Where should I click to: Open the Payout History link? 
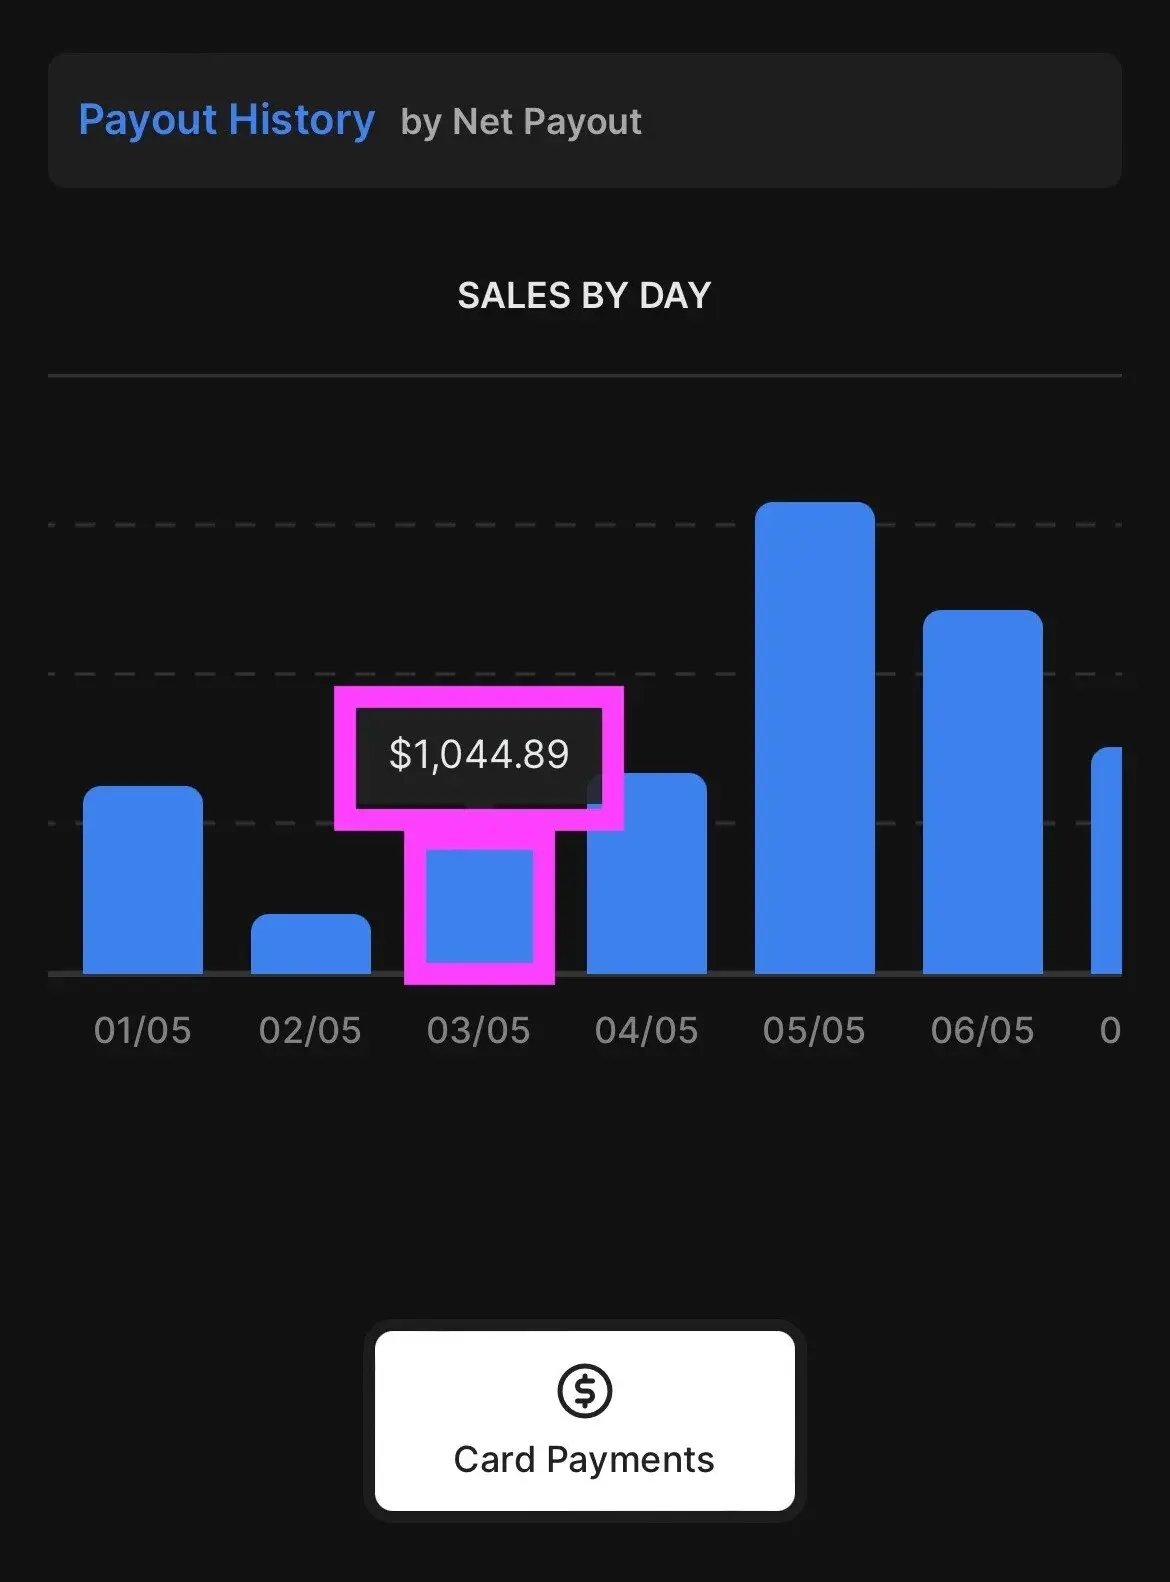coord(227,120)
